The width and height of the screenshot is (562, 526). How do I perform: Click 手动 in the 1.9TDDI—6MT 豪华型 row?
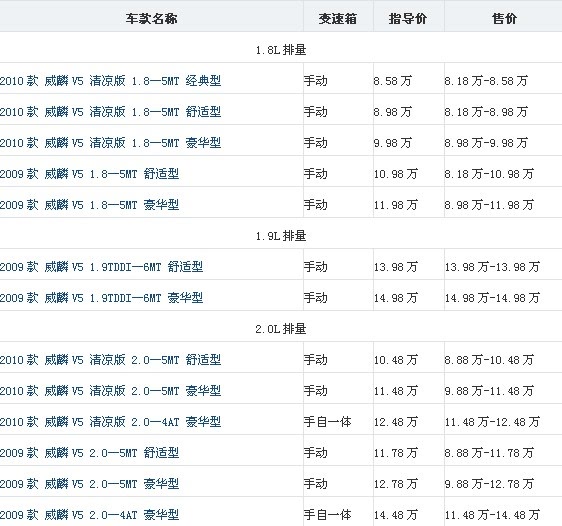coord(316,298)
